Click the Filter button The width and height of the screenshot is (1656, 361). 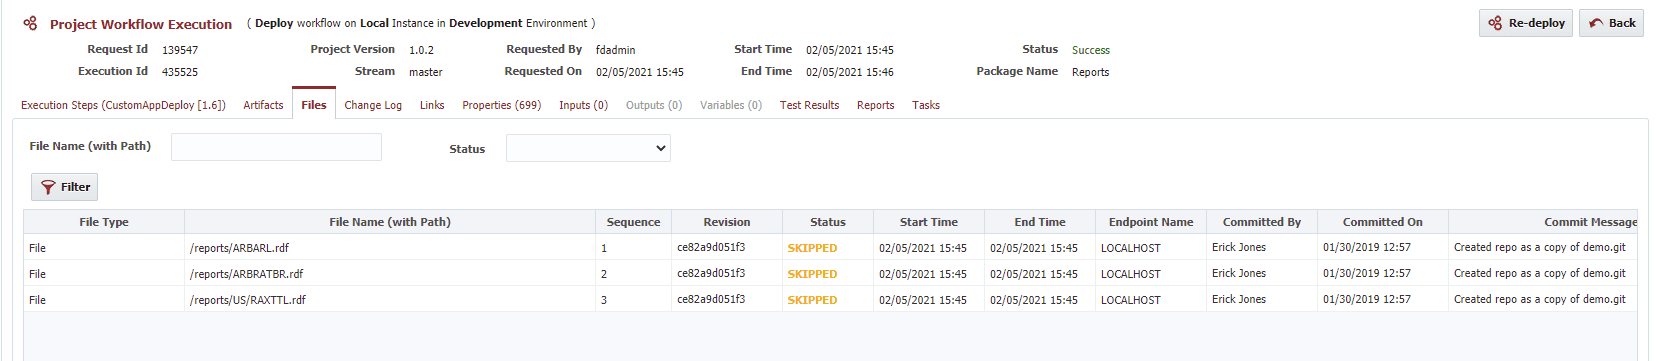click(x=64, y=187)
